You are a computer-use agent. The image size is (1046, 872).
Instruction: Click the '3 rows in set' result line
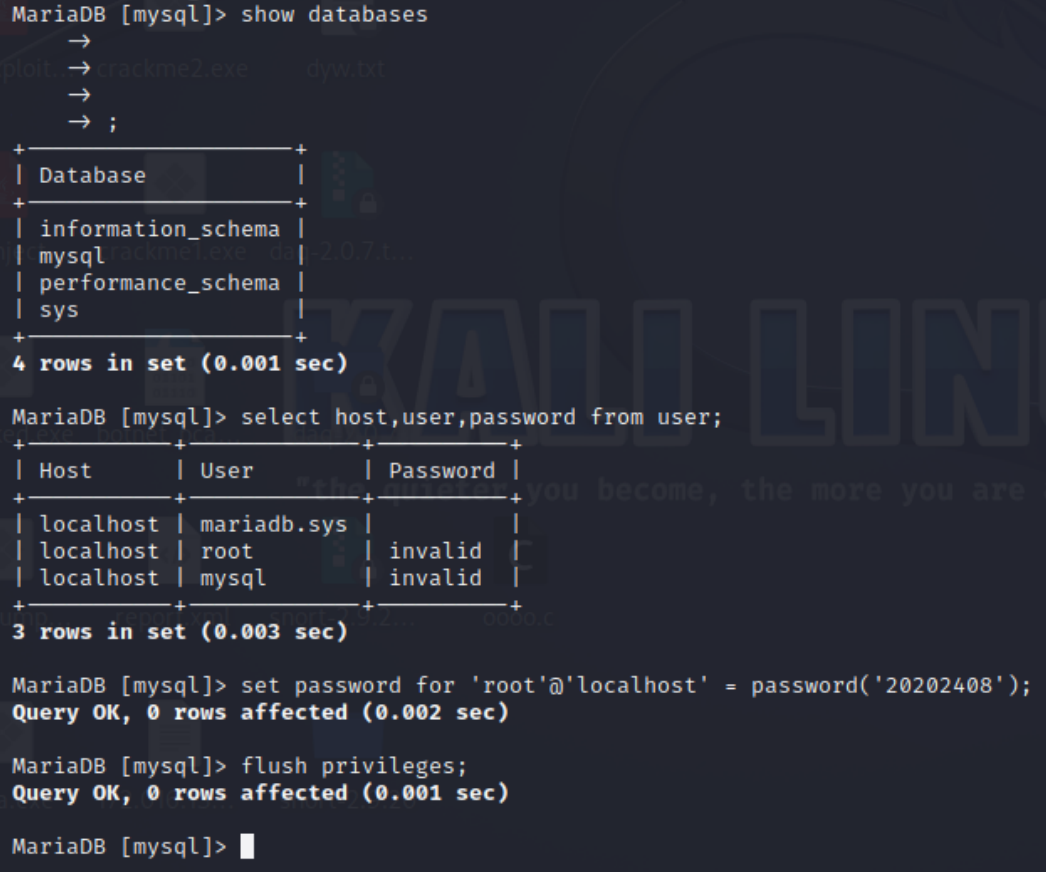click(x=179, y=631)
